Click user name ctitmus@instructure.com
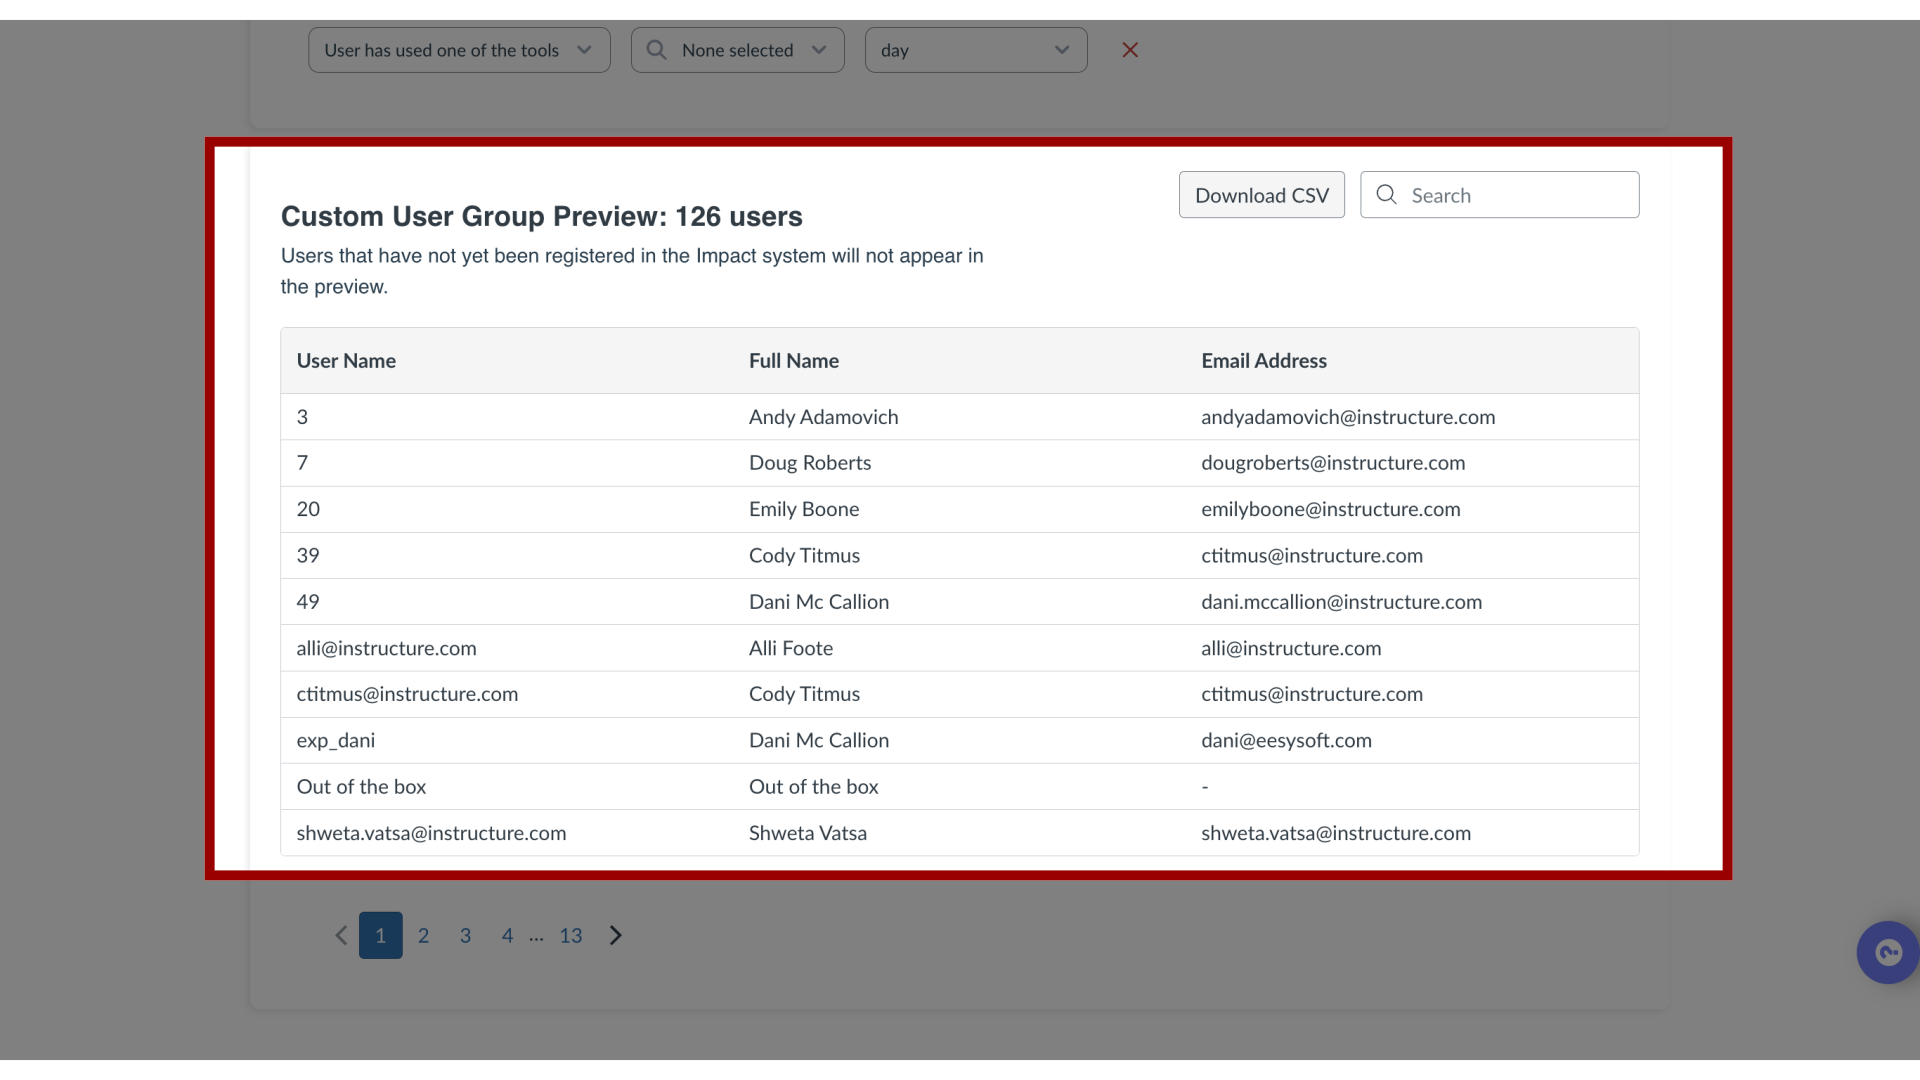This screenshot has height=1080, width=1920. (407, 694)
